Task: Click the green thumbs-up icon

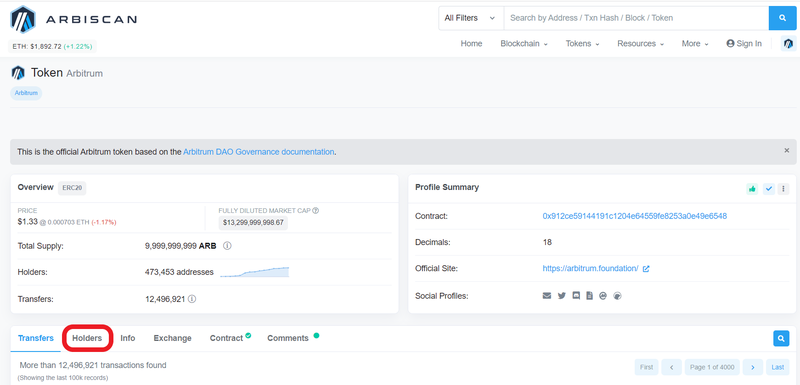Action: 752,189
